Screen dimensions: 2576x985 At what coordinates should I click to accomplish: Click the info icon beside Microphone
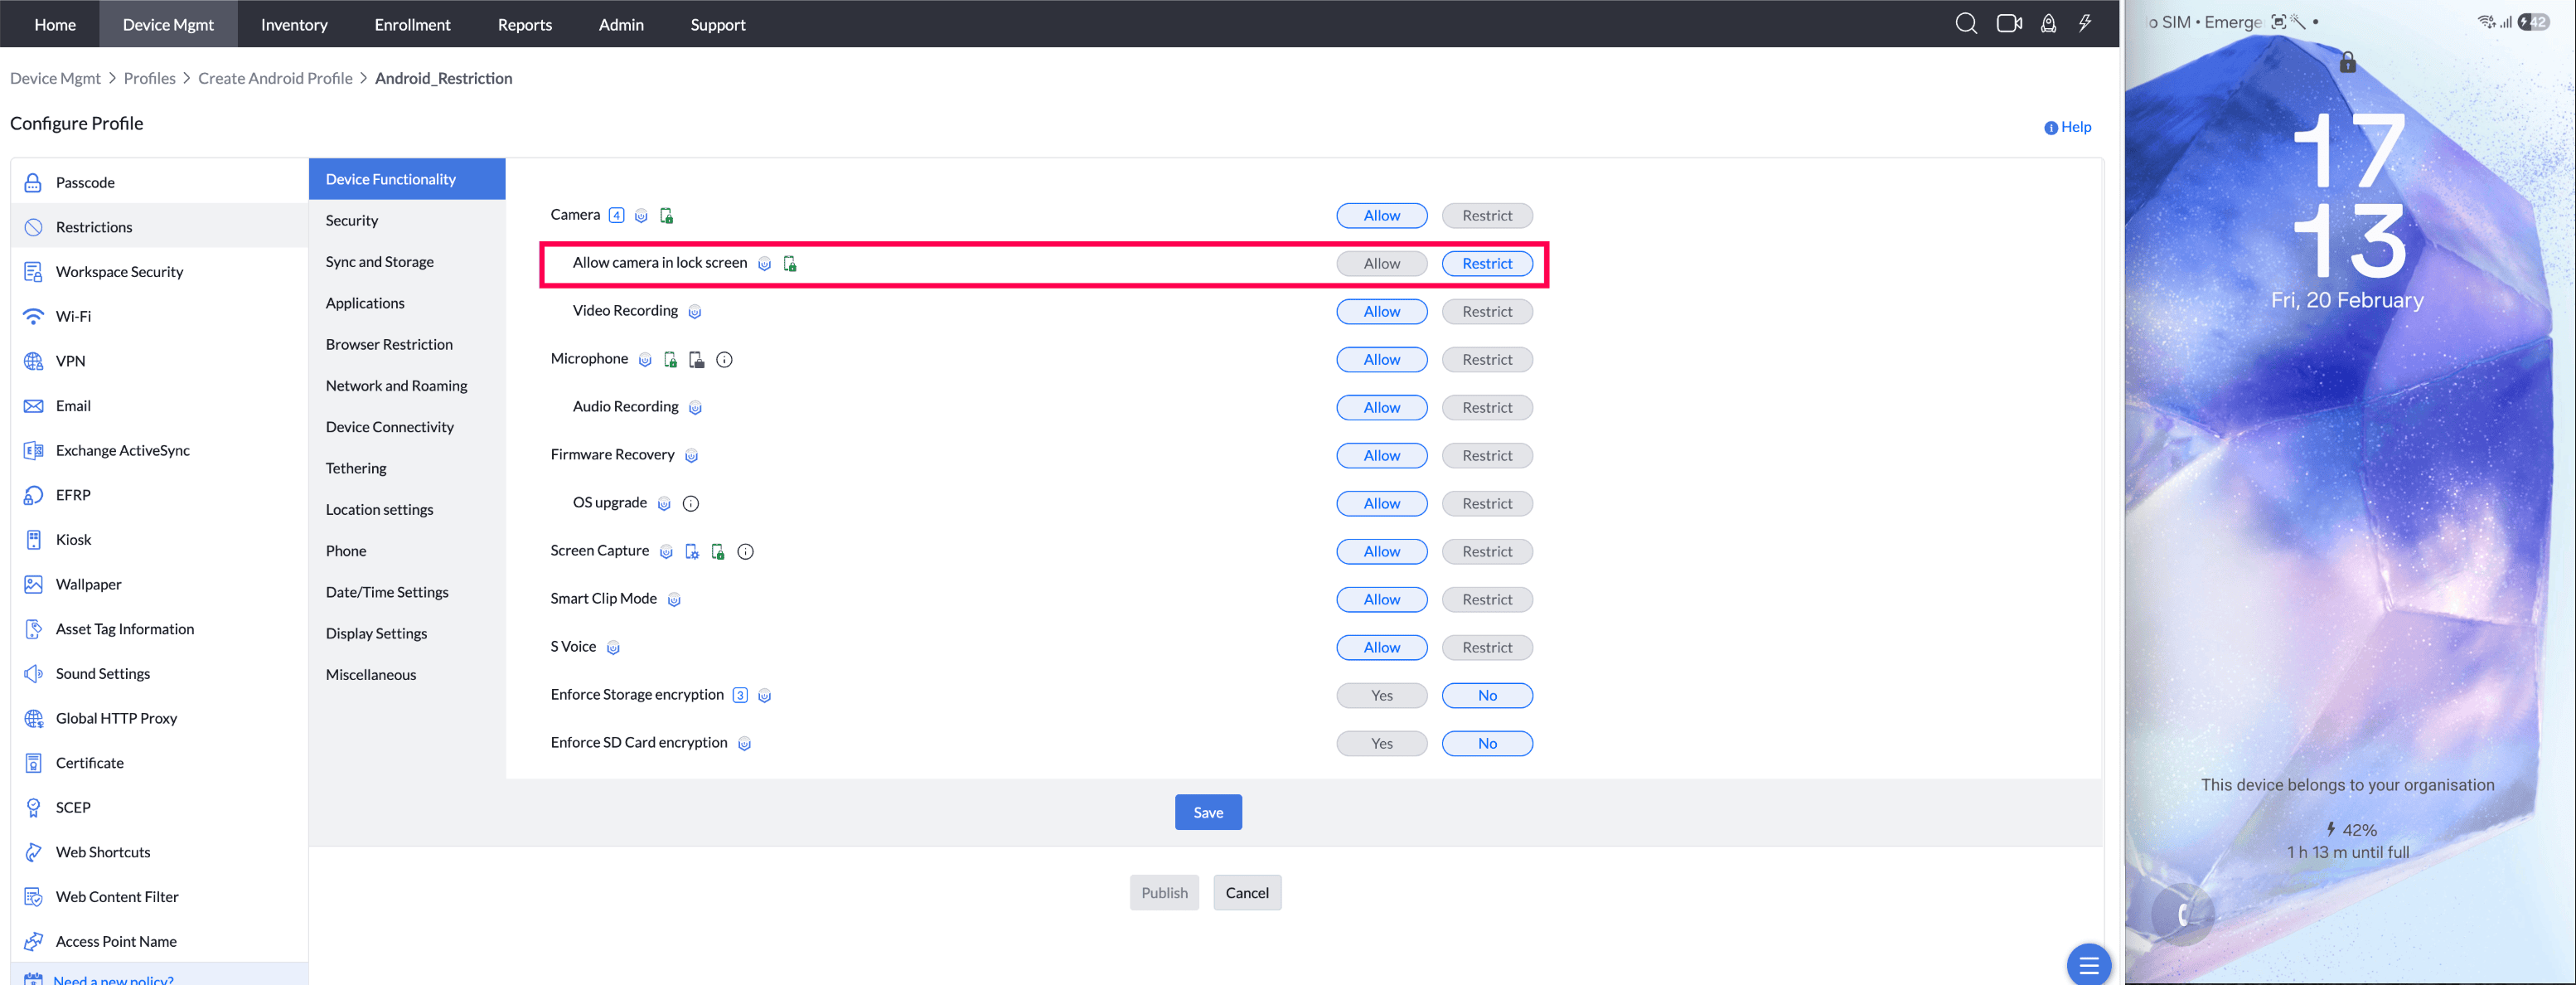(x=724, y=360)
